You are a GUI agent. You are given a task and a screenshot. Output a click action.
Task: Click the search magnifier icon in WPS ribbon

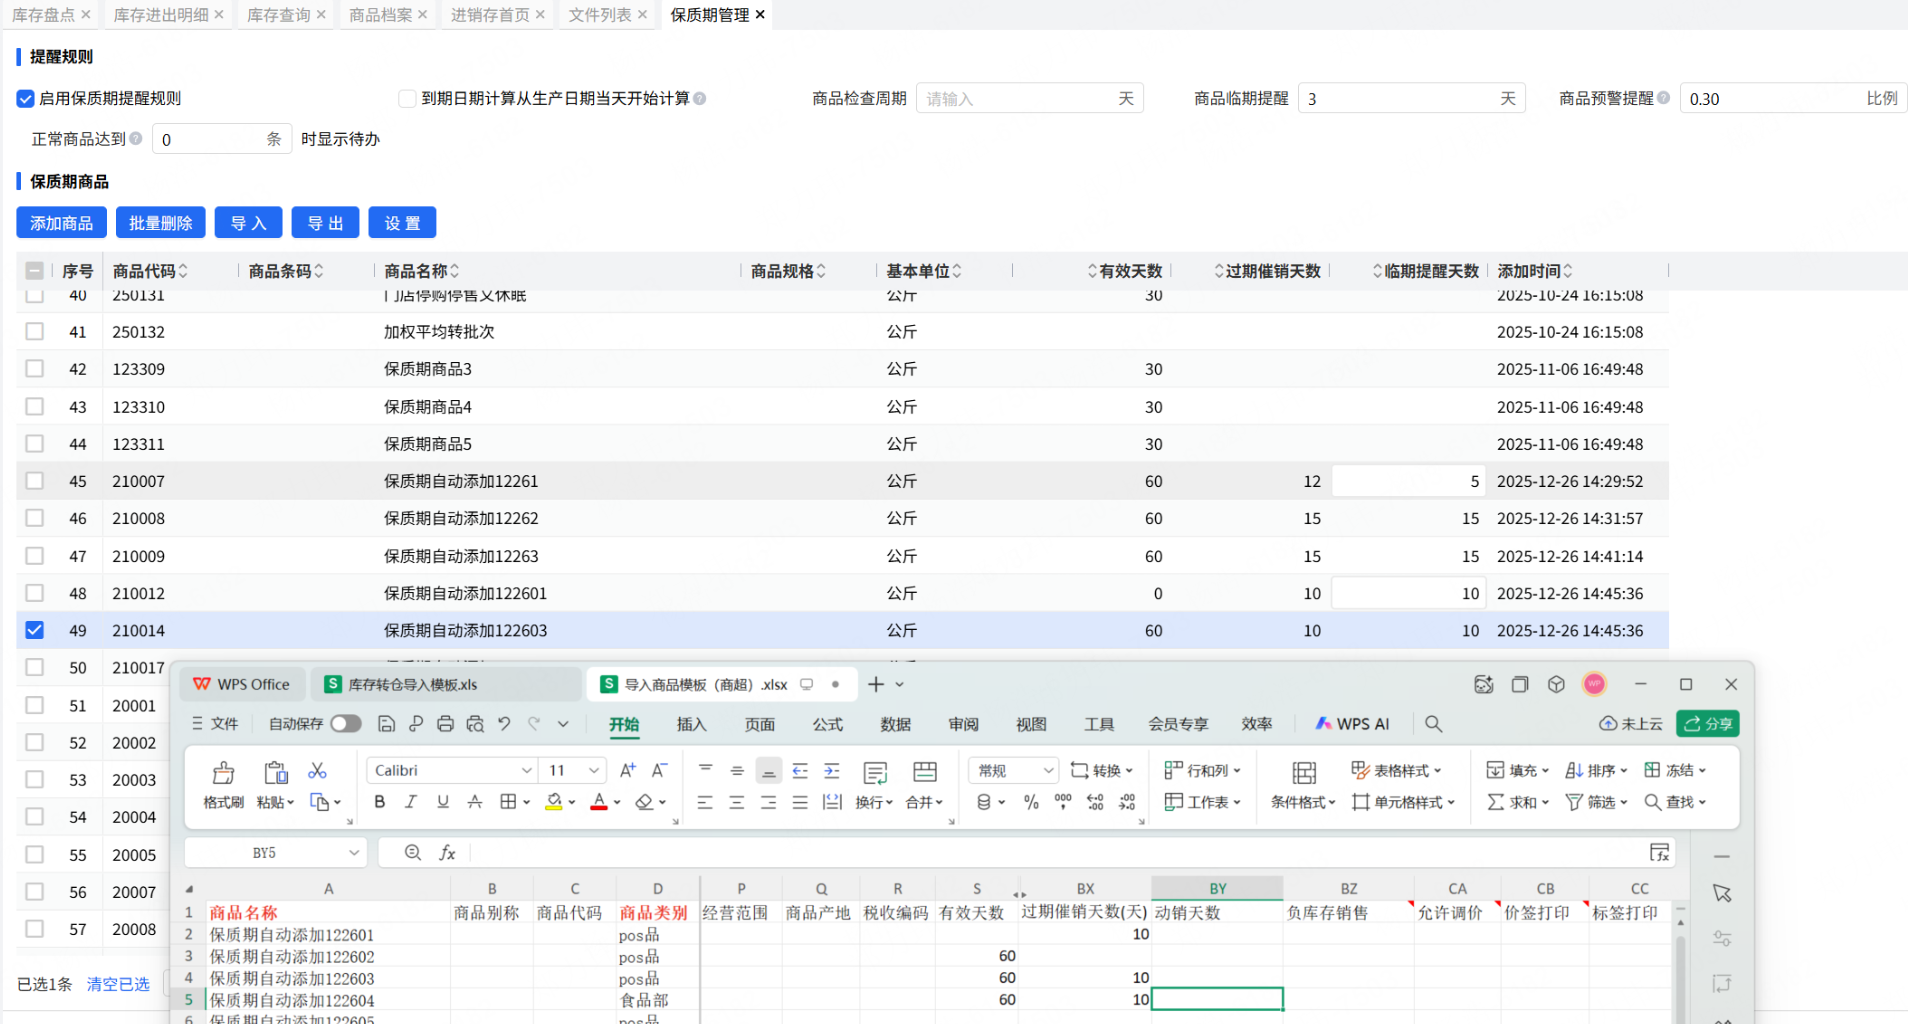[x=1433, y=724]
